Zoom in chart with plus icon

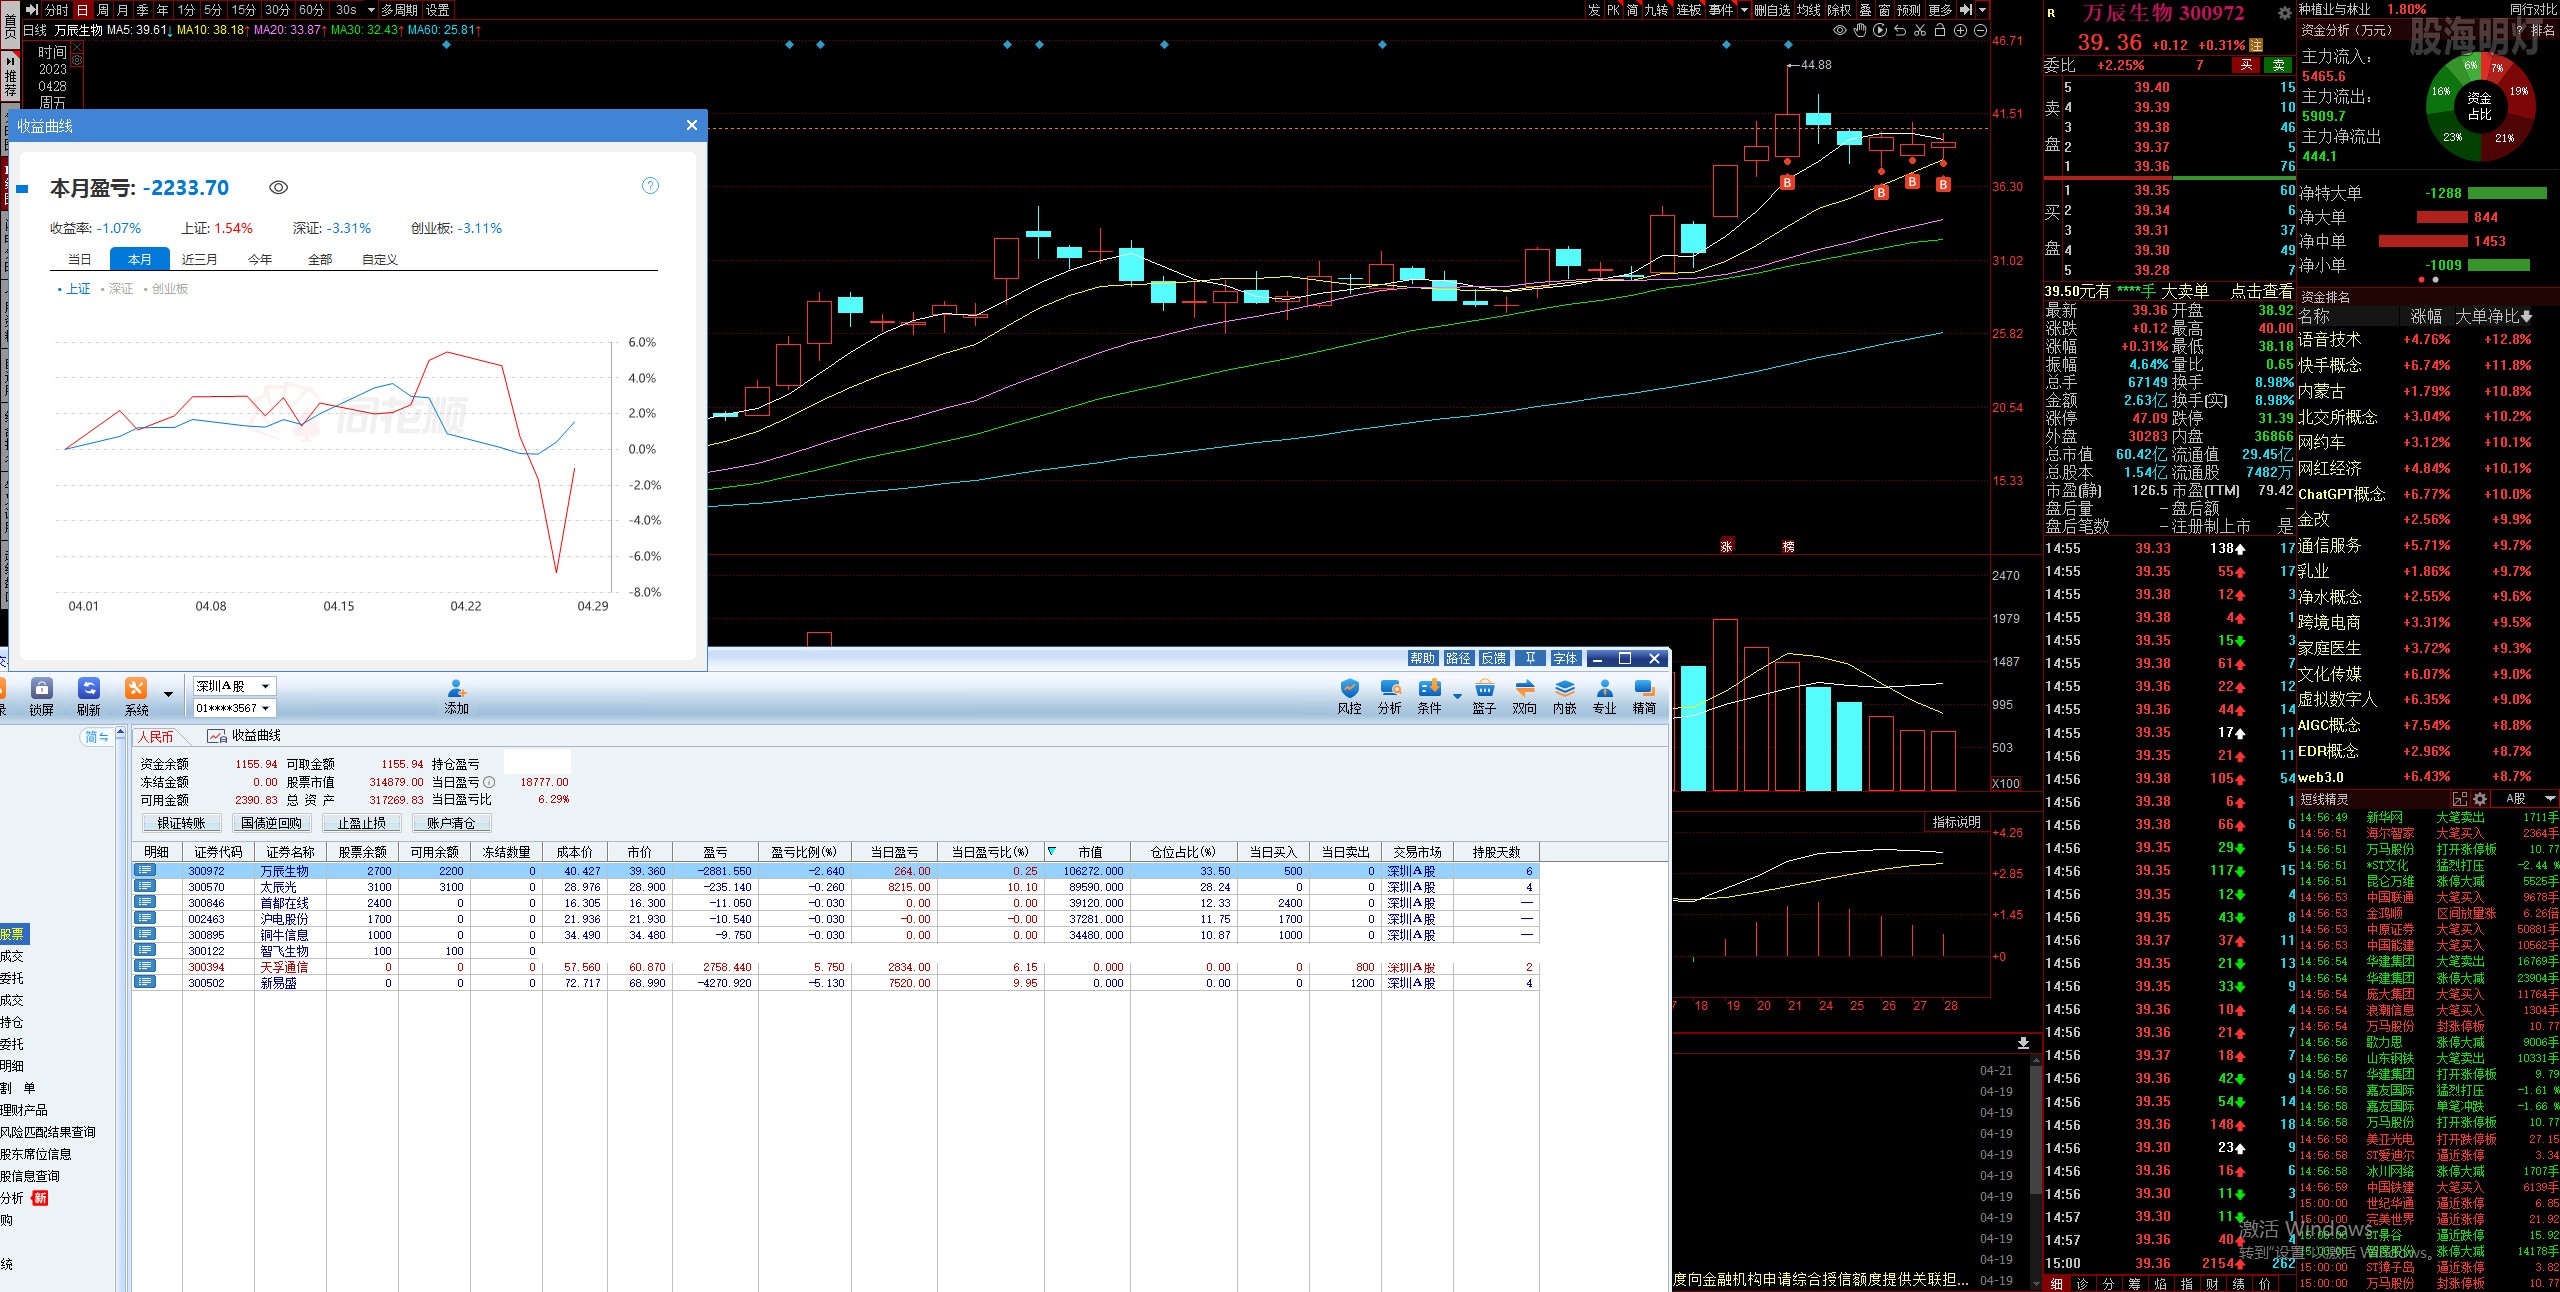click(x=1960, y=30)
